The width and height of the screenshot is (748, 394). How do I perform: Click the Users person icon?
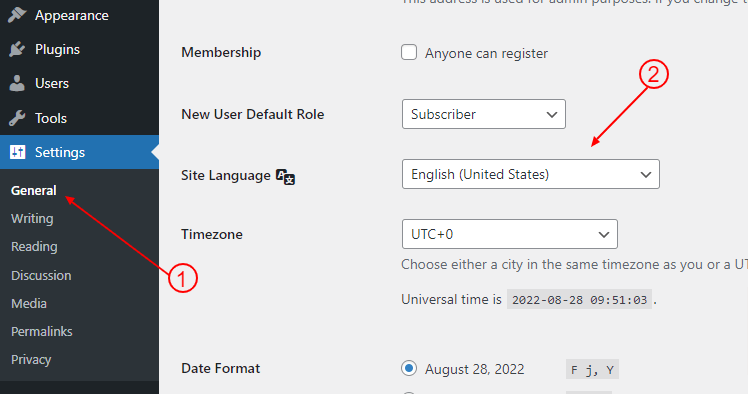click(17, 83)
